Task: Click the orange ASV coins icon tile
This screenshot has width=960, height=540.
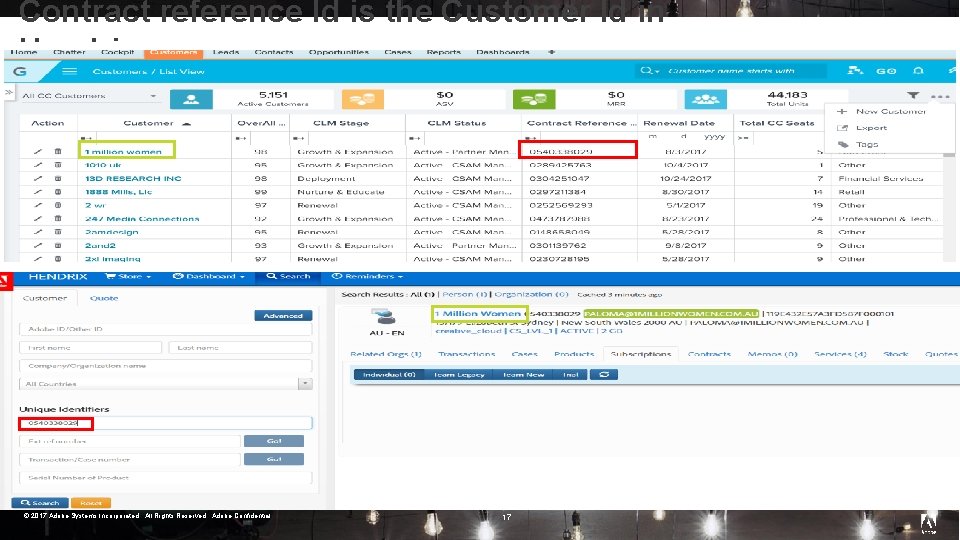Action: pyautogui.click(x=362, y=99)
